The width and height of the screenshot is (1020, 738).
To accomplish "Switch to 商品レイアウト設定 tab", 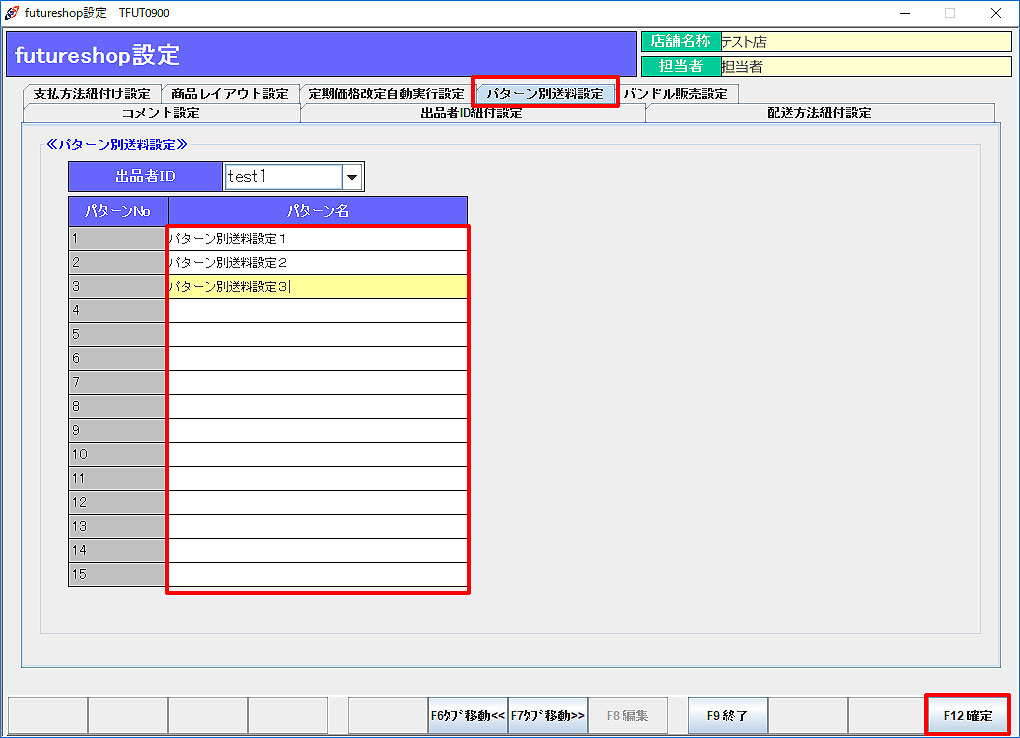I will tap(230, 94).
